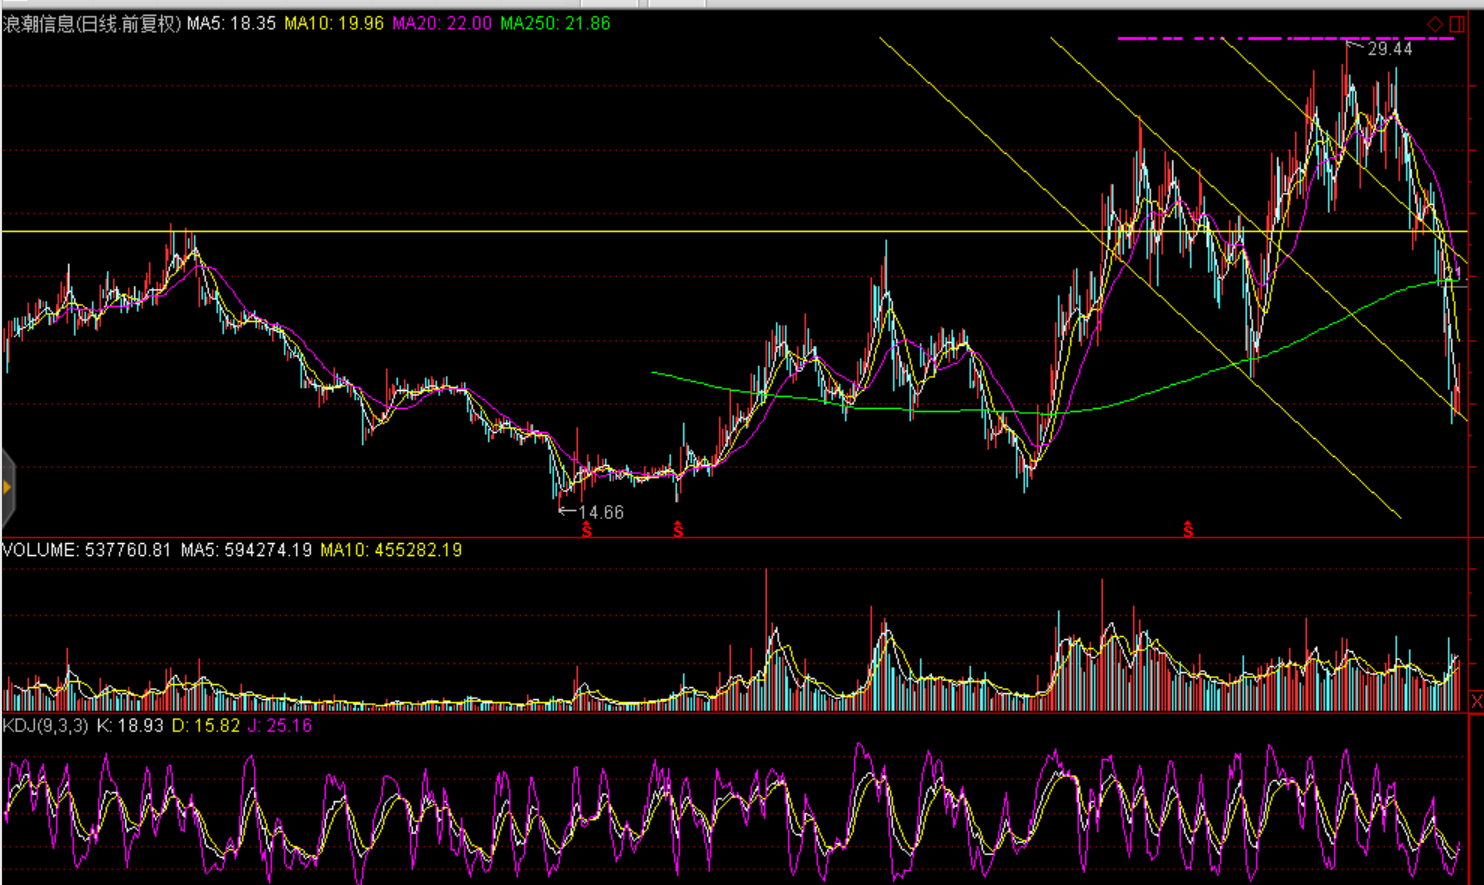Click the 14.66 low price label
Image resolution: width=1484 pixels, height=885 pixels.
coord(600,512)
